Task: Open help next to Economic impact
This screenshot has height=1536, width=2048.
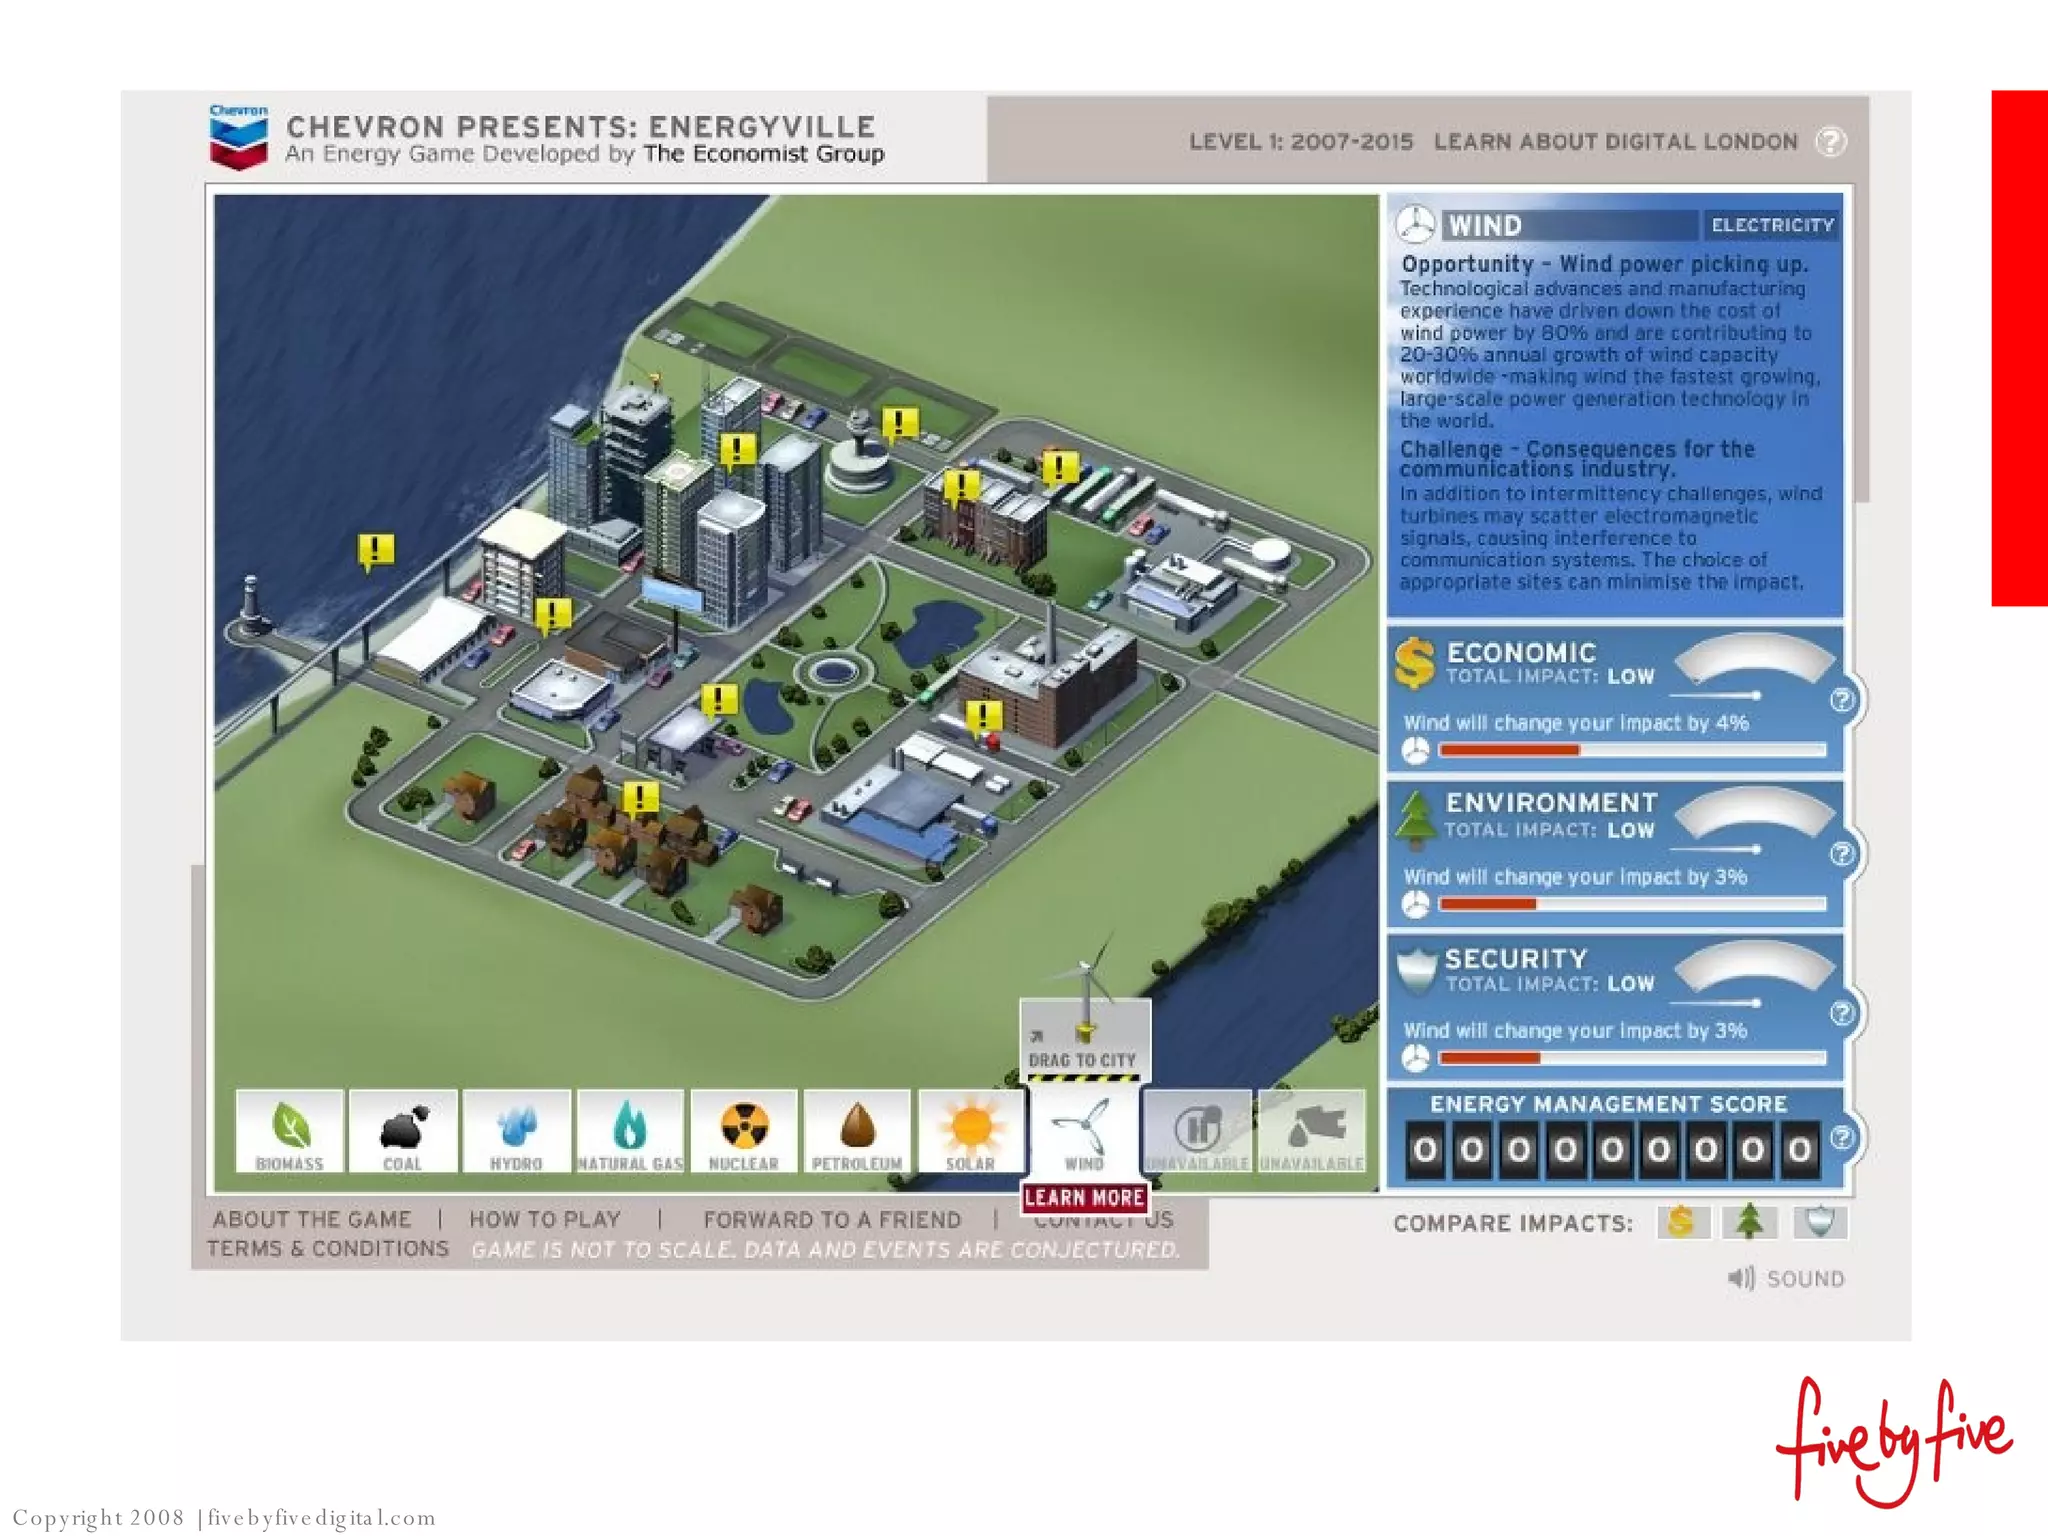Action: [1842, 700]
